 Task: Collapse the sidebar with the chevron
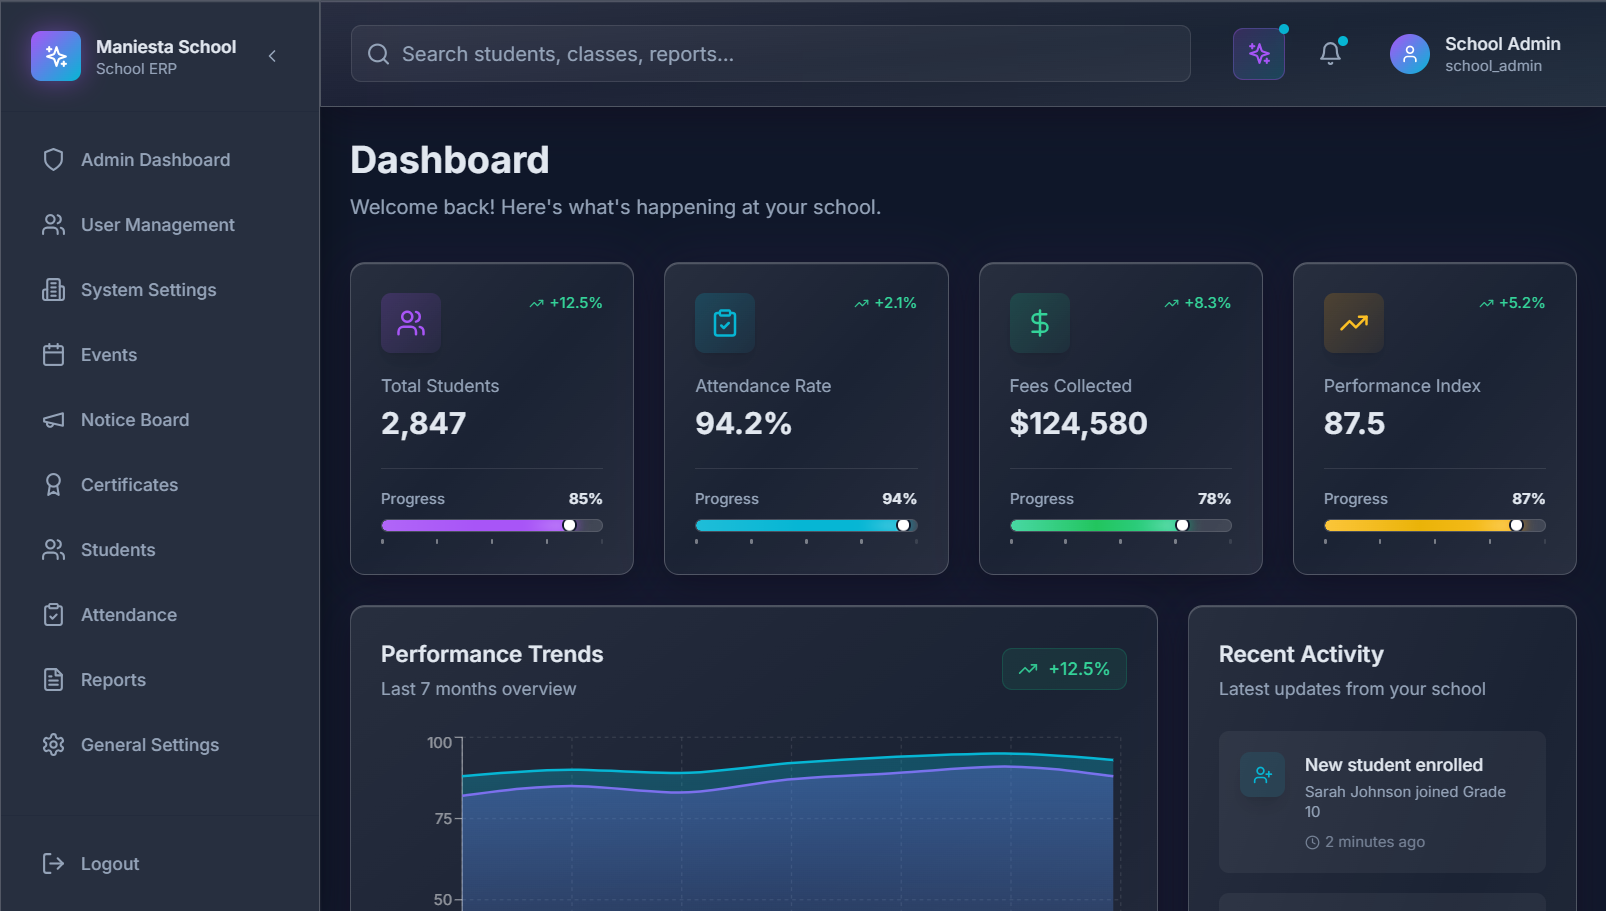click(x=272, y=56)
